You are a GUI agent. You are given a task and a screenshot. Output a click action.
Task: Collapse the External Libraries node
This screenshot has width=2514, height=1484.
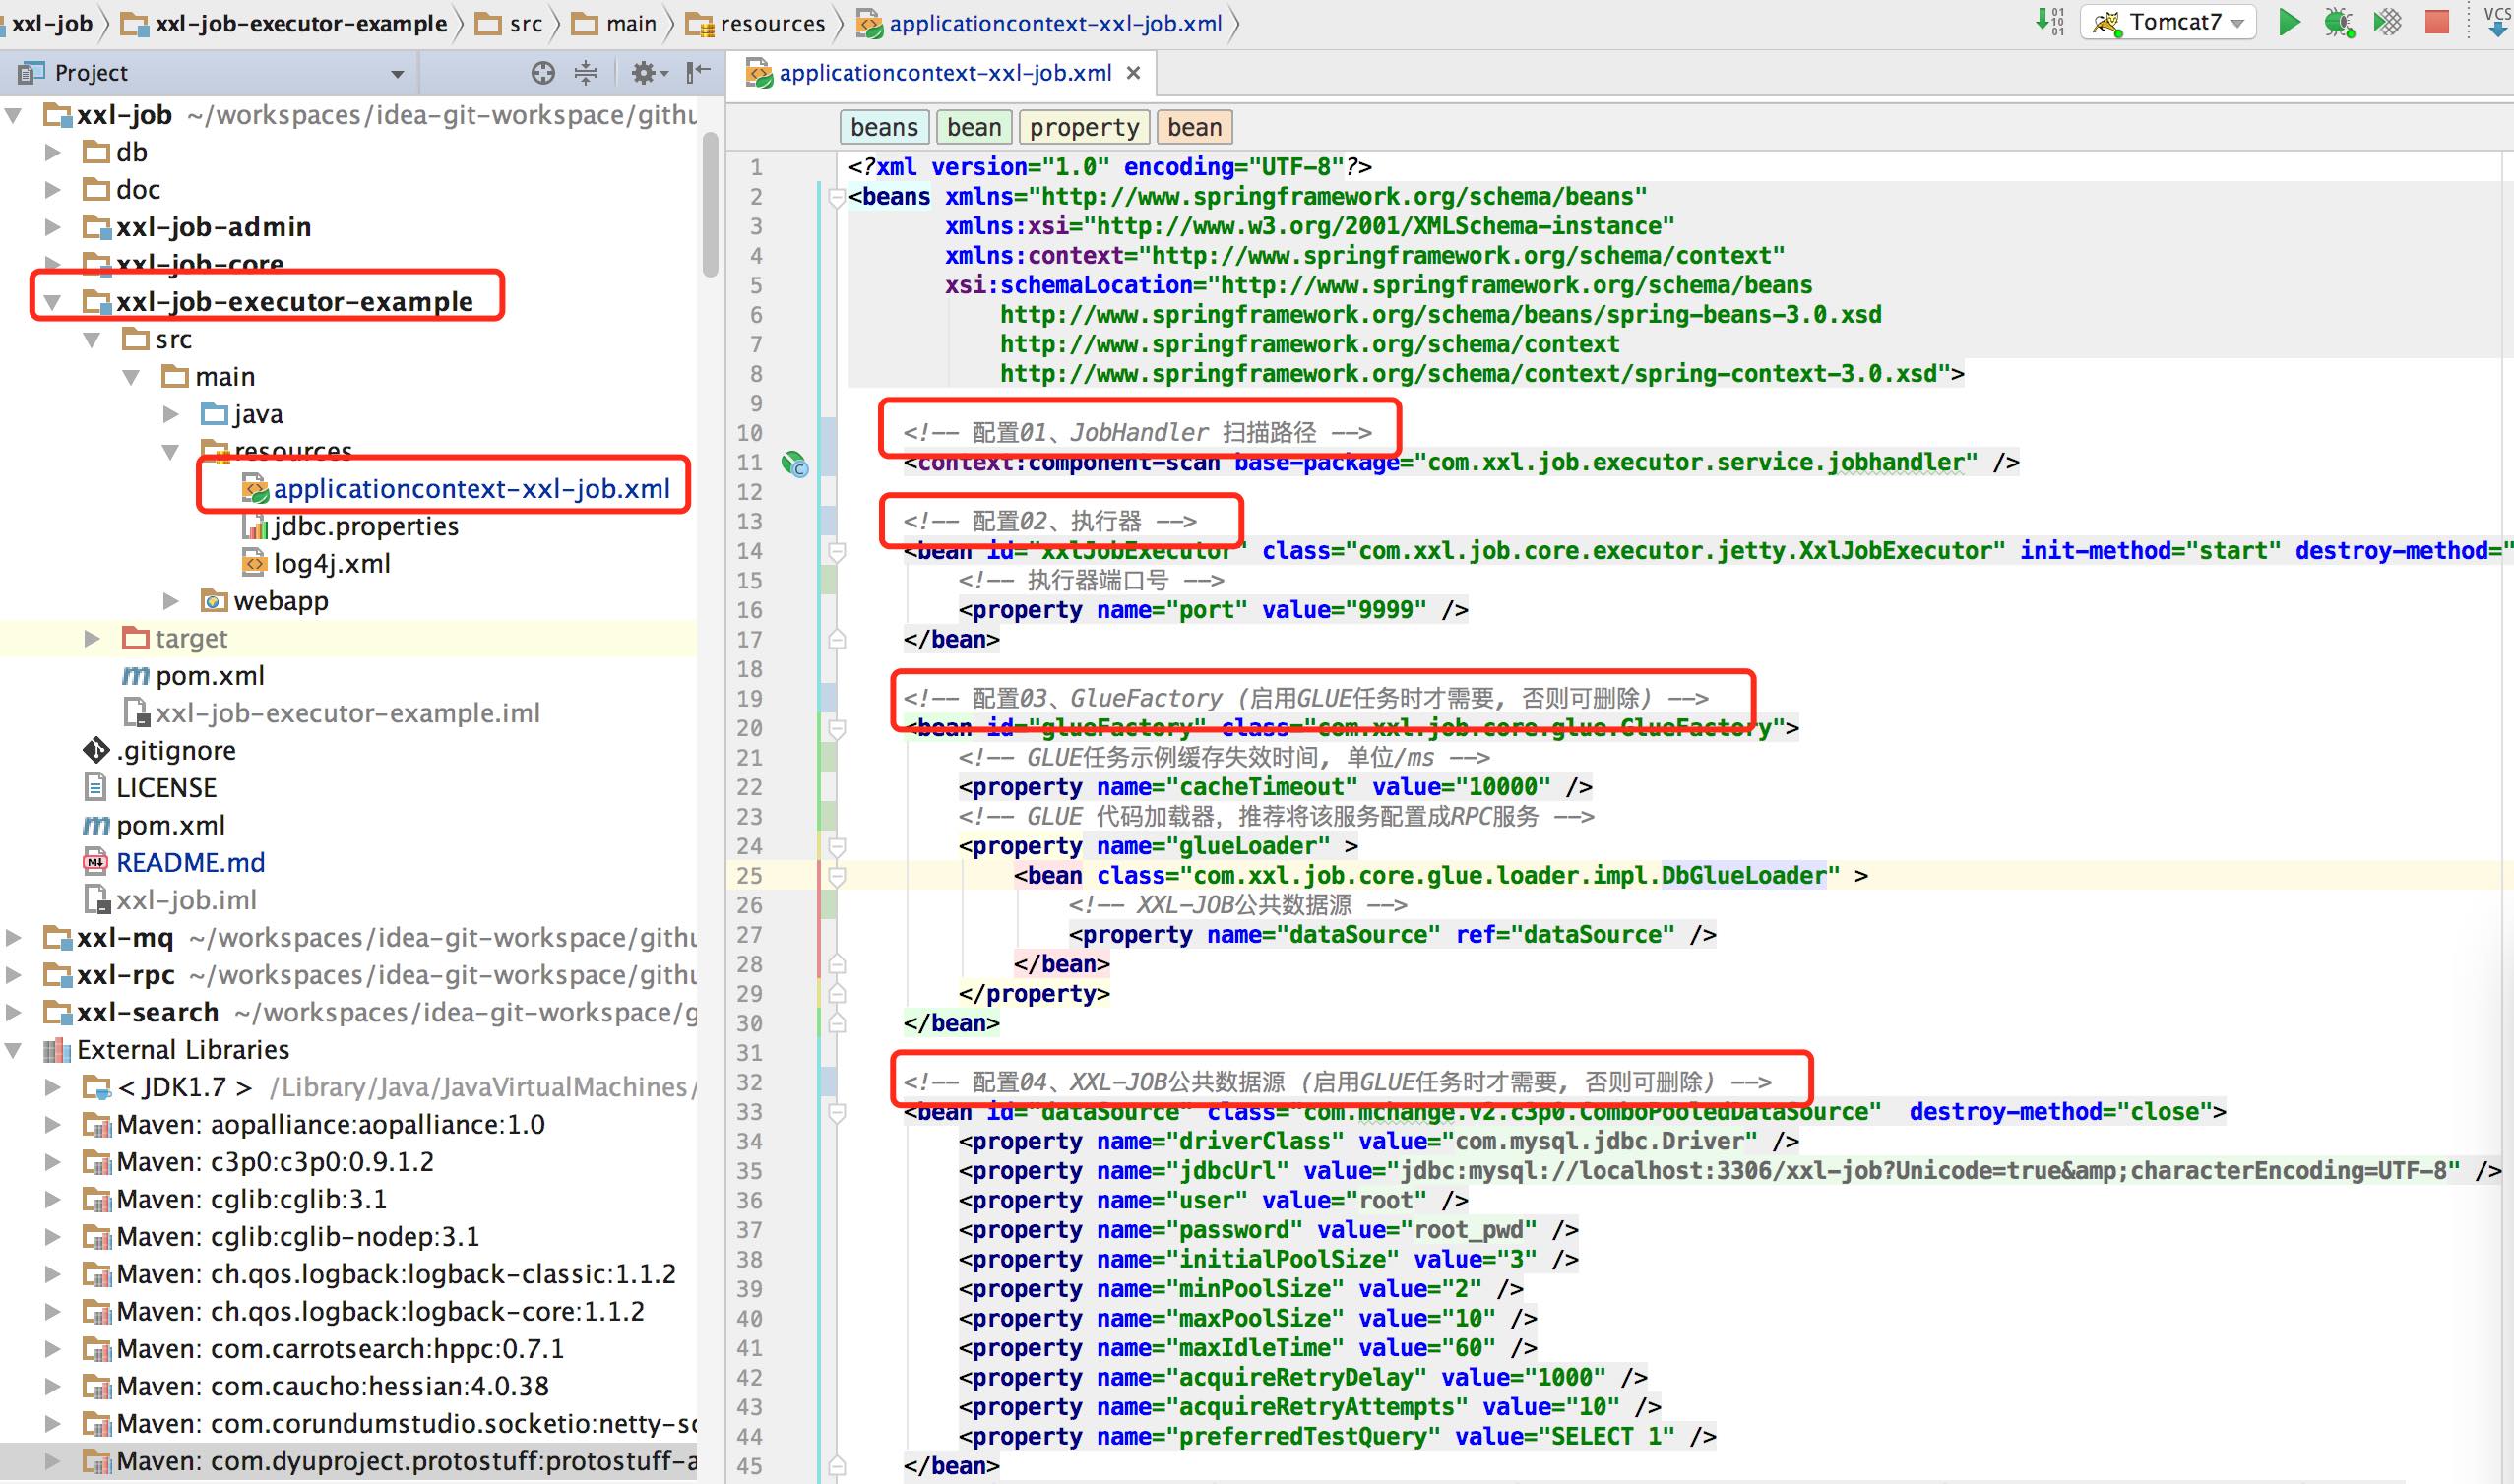[14, 1050]
